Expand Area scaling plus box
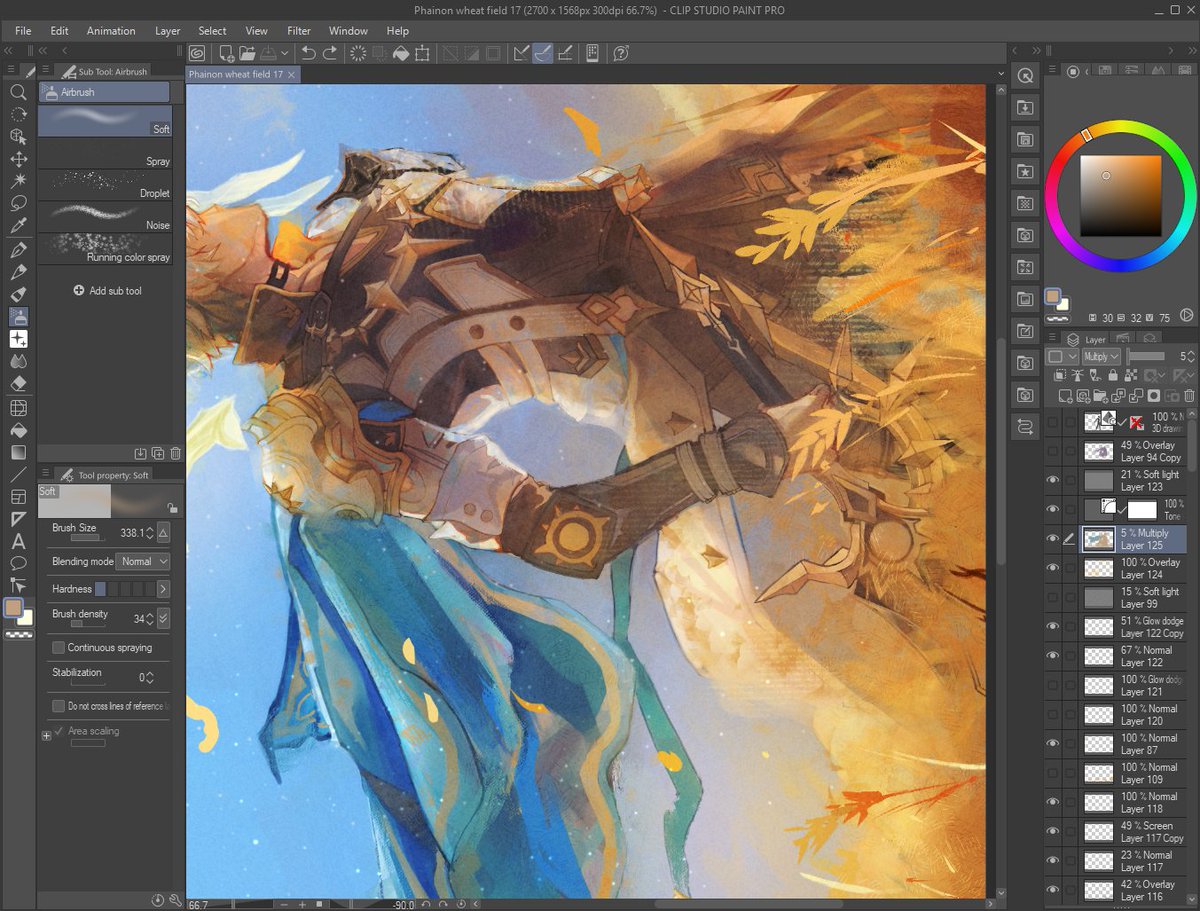The image size is (1200, 911). click(x=46, y=735)
